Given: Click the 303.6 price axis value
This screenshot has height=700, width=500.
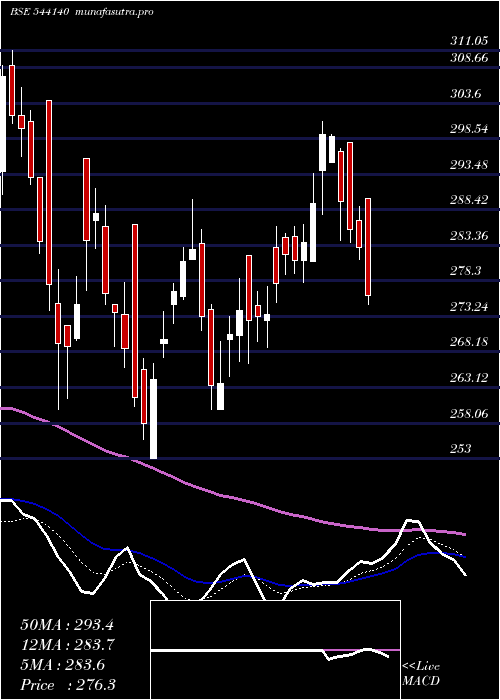Looking at the screenshot, I should point(466,94).
